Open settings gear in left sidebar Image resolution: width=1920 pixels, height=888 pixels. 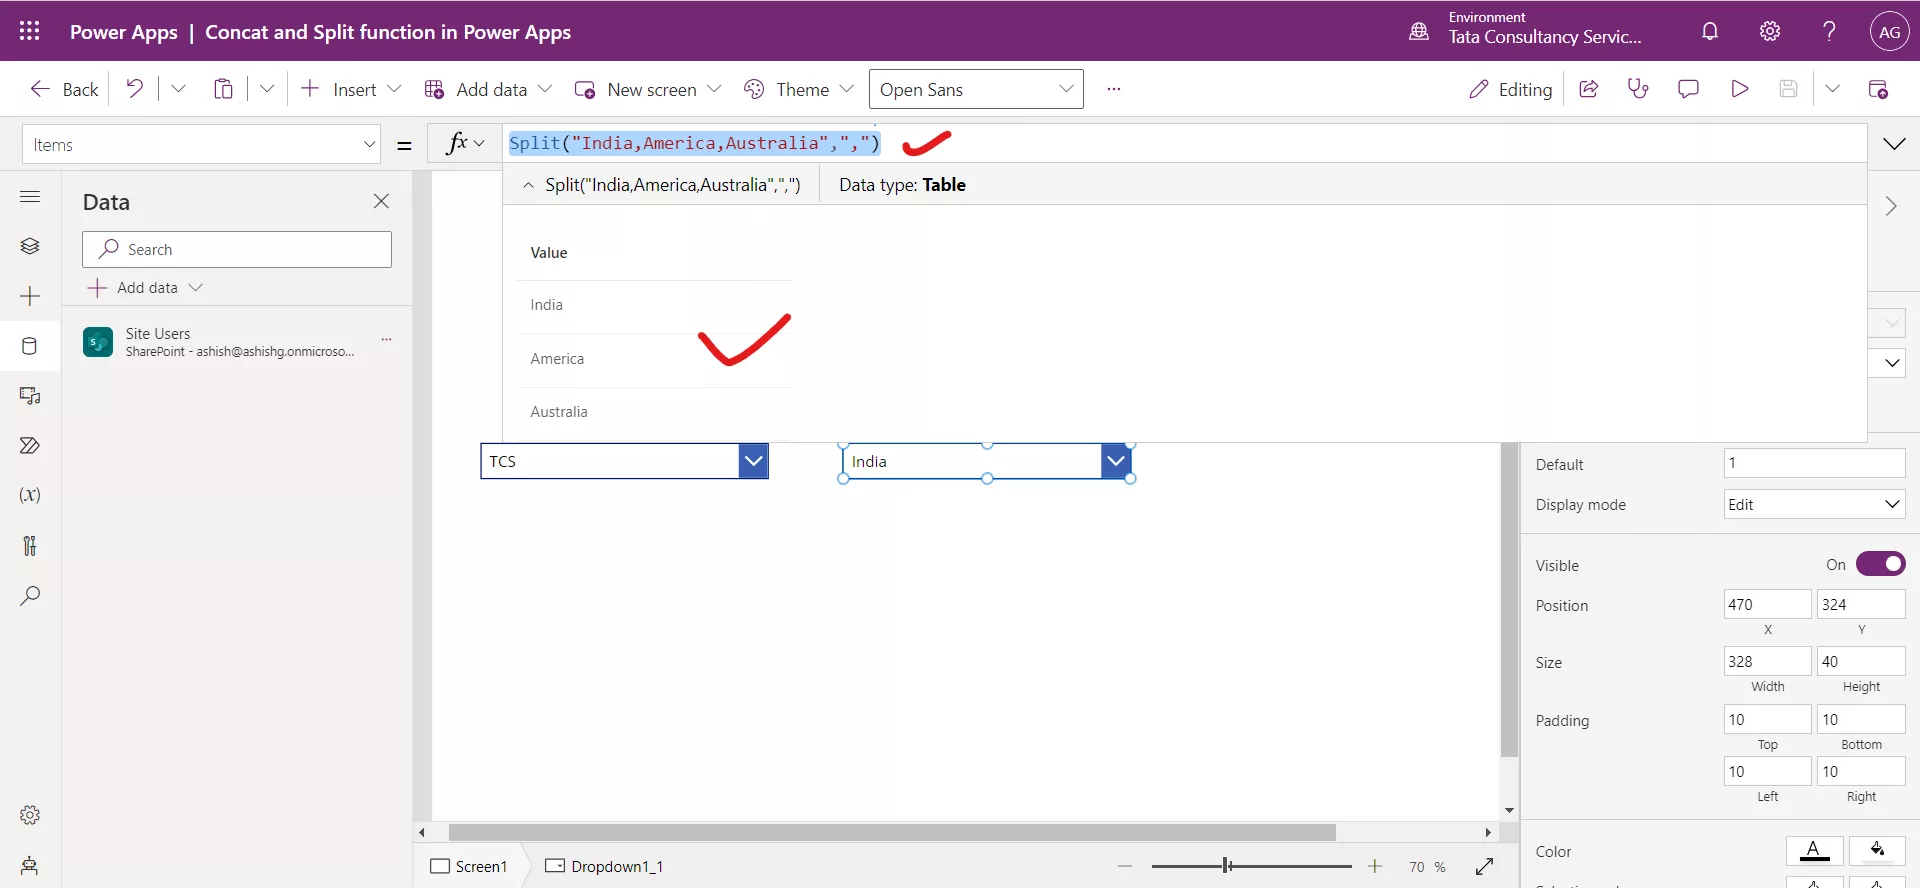pyautogui.click(x=30, y=815)
